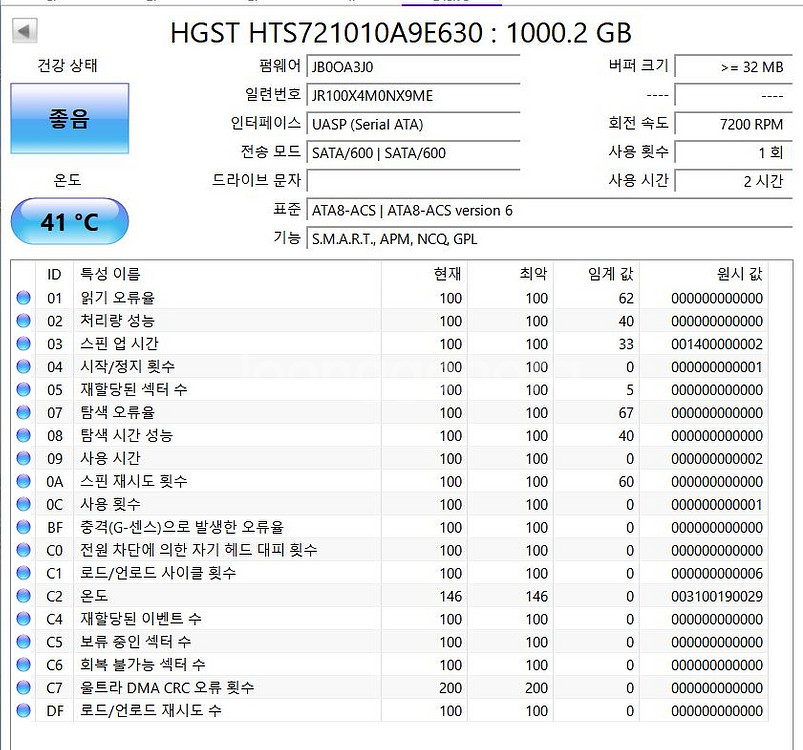
Task: Click the 건강 상태 label
Action: point(67,66)
